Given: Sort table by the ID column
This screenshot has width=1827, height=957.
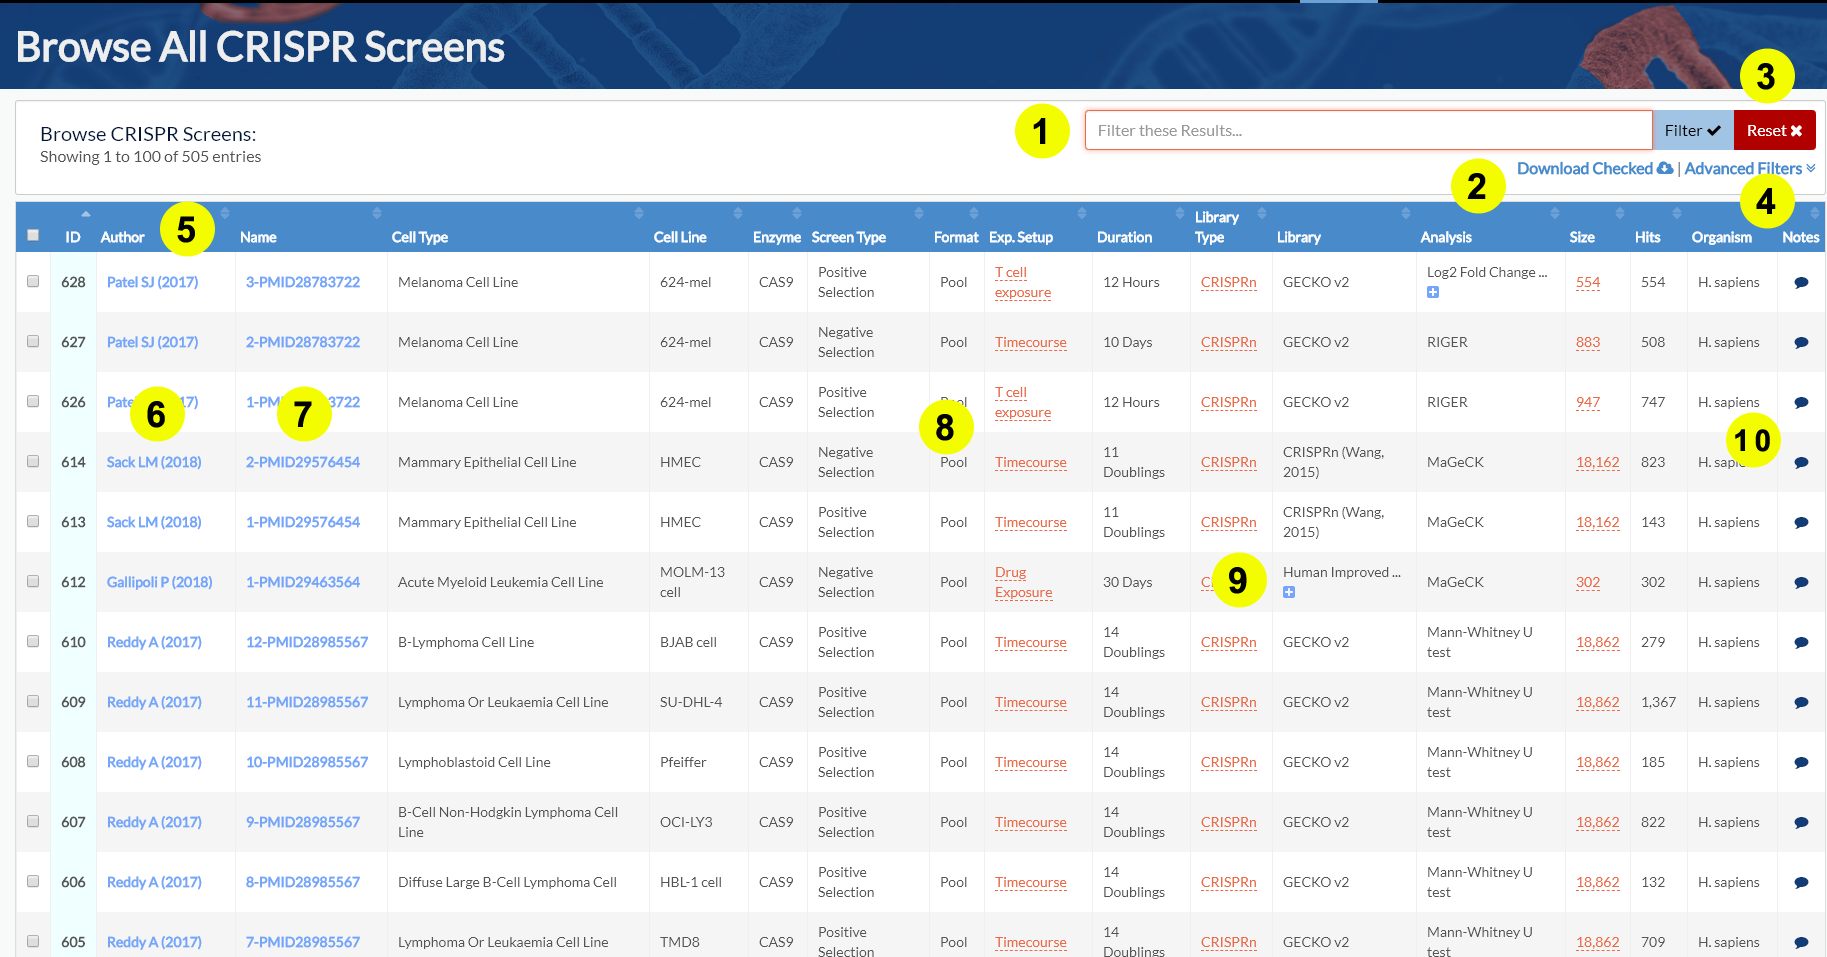Looking at the screenshot, I should (x=73, y=237).
